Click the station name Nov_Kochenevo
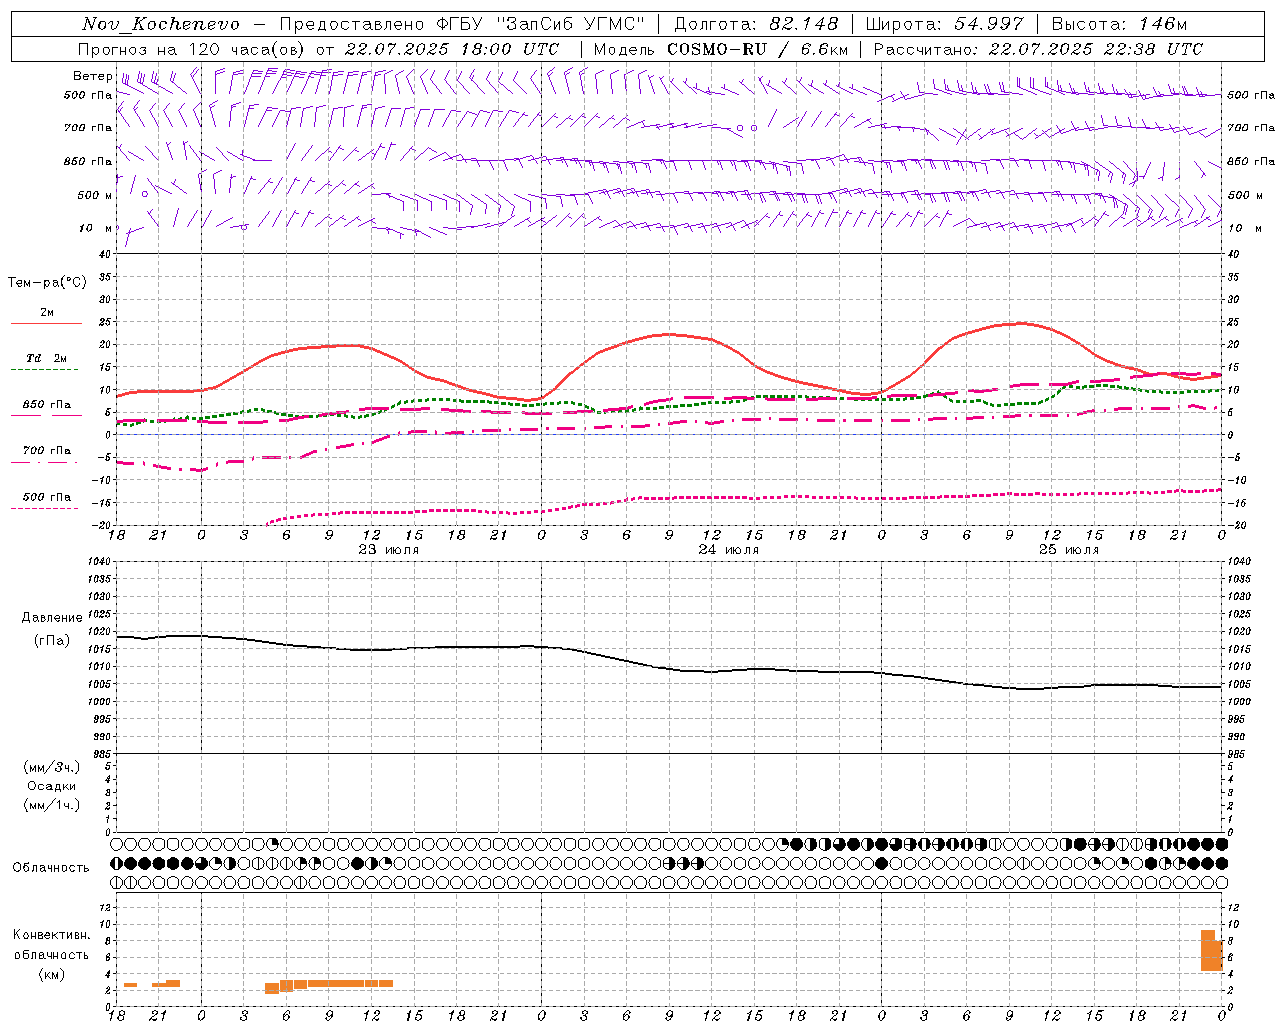Screen dimensions: 1280x1024 (x=161, y=24)
